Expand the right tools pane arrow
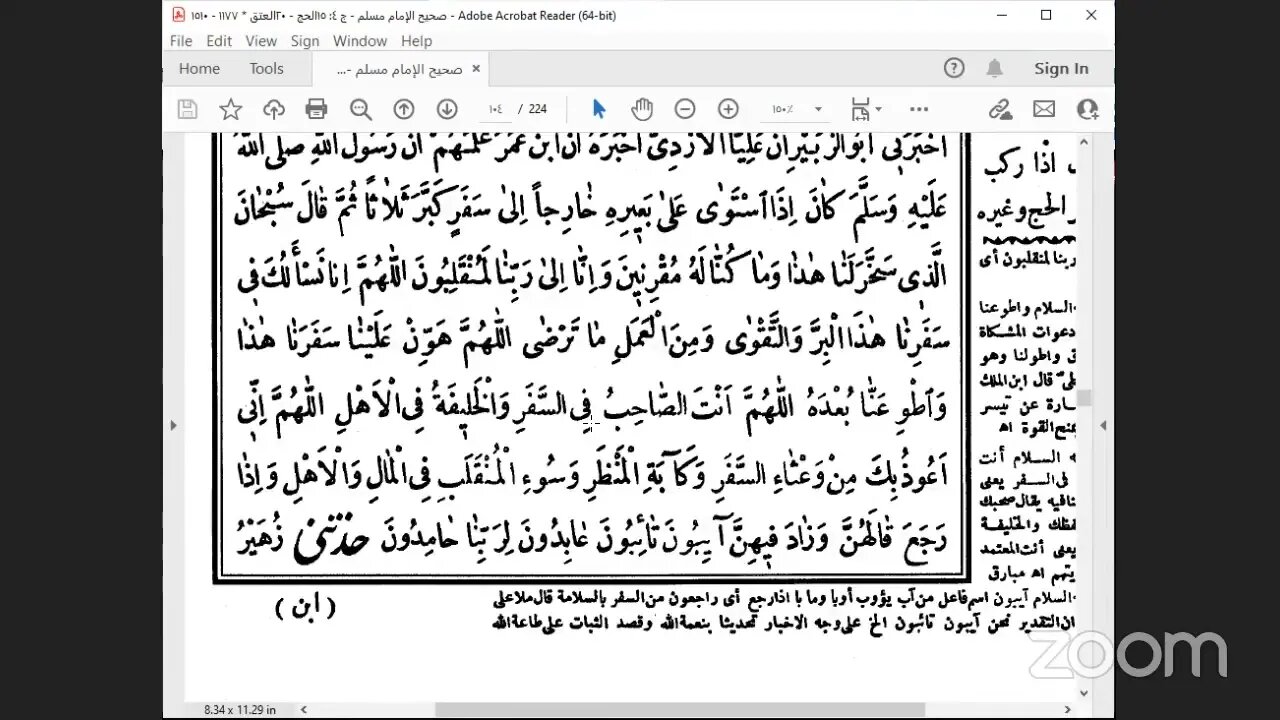Screen dimensions: 1280x720 tap(1105, 425)
